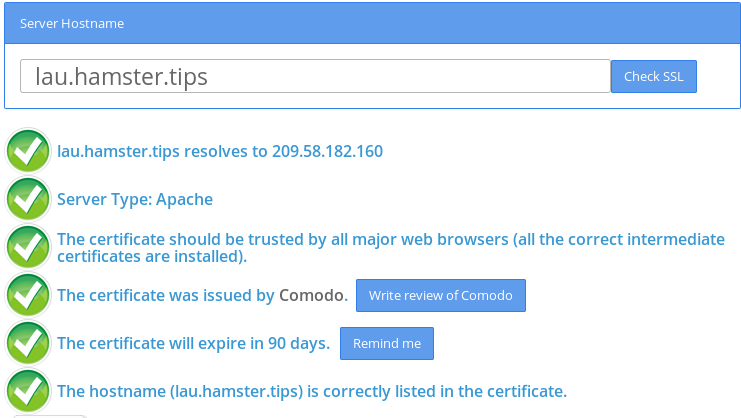Click the intermediate certificates are installed line

152,256
